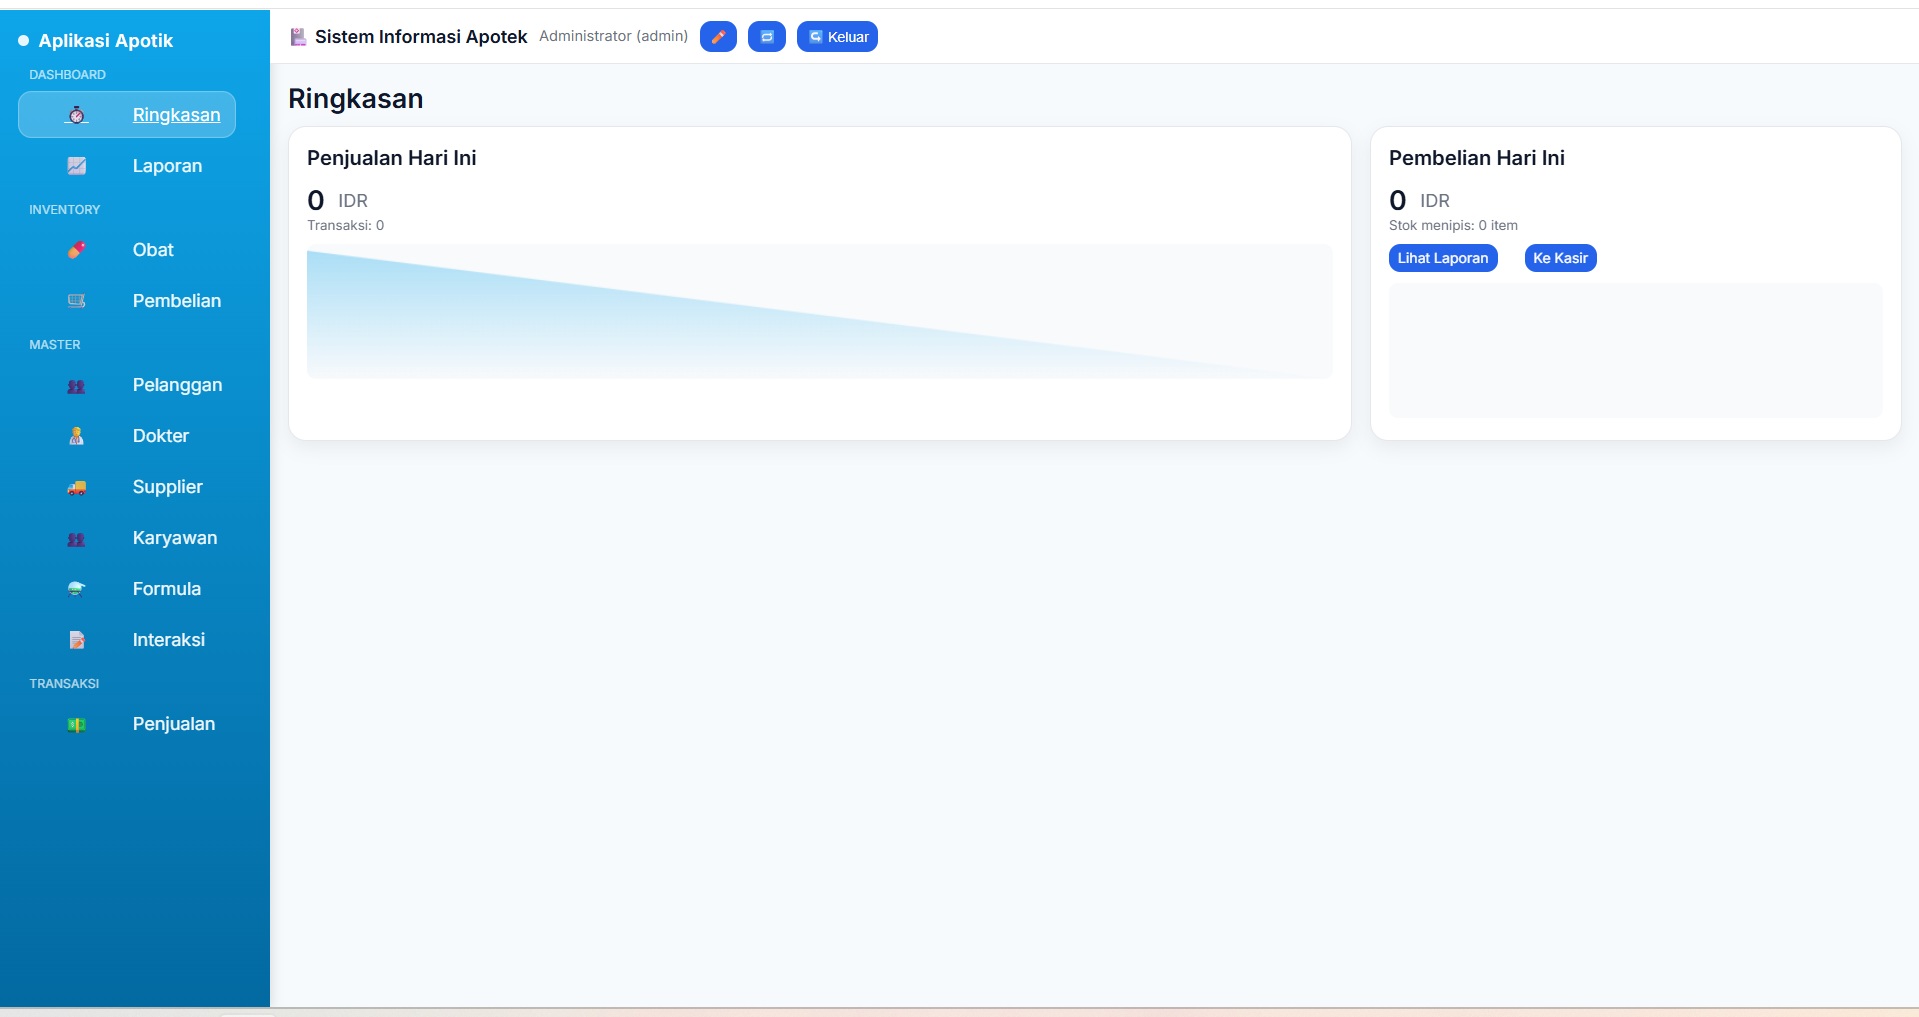Click the stopwatch icon beside Ringkasan
Image resolution: width=1919 pixels, height=1017 pixels.
(x=77, y=115)
